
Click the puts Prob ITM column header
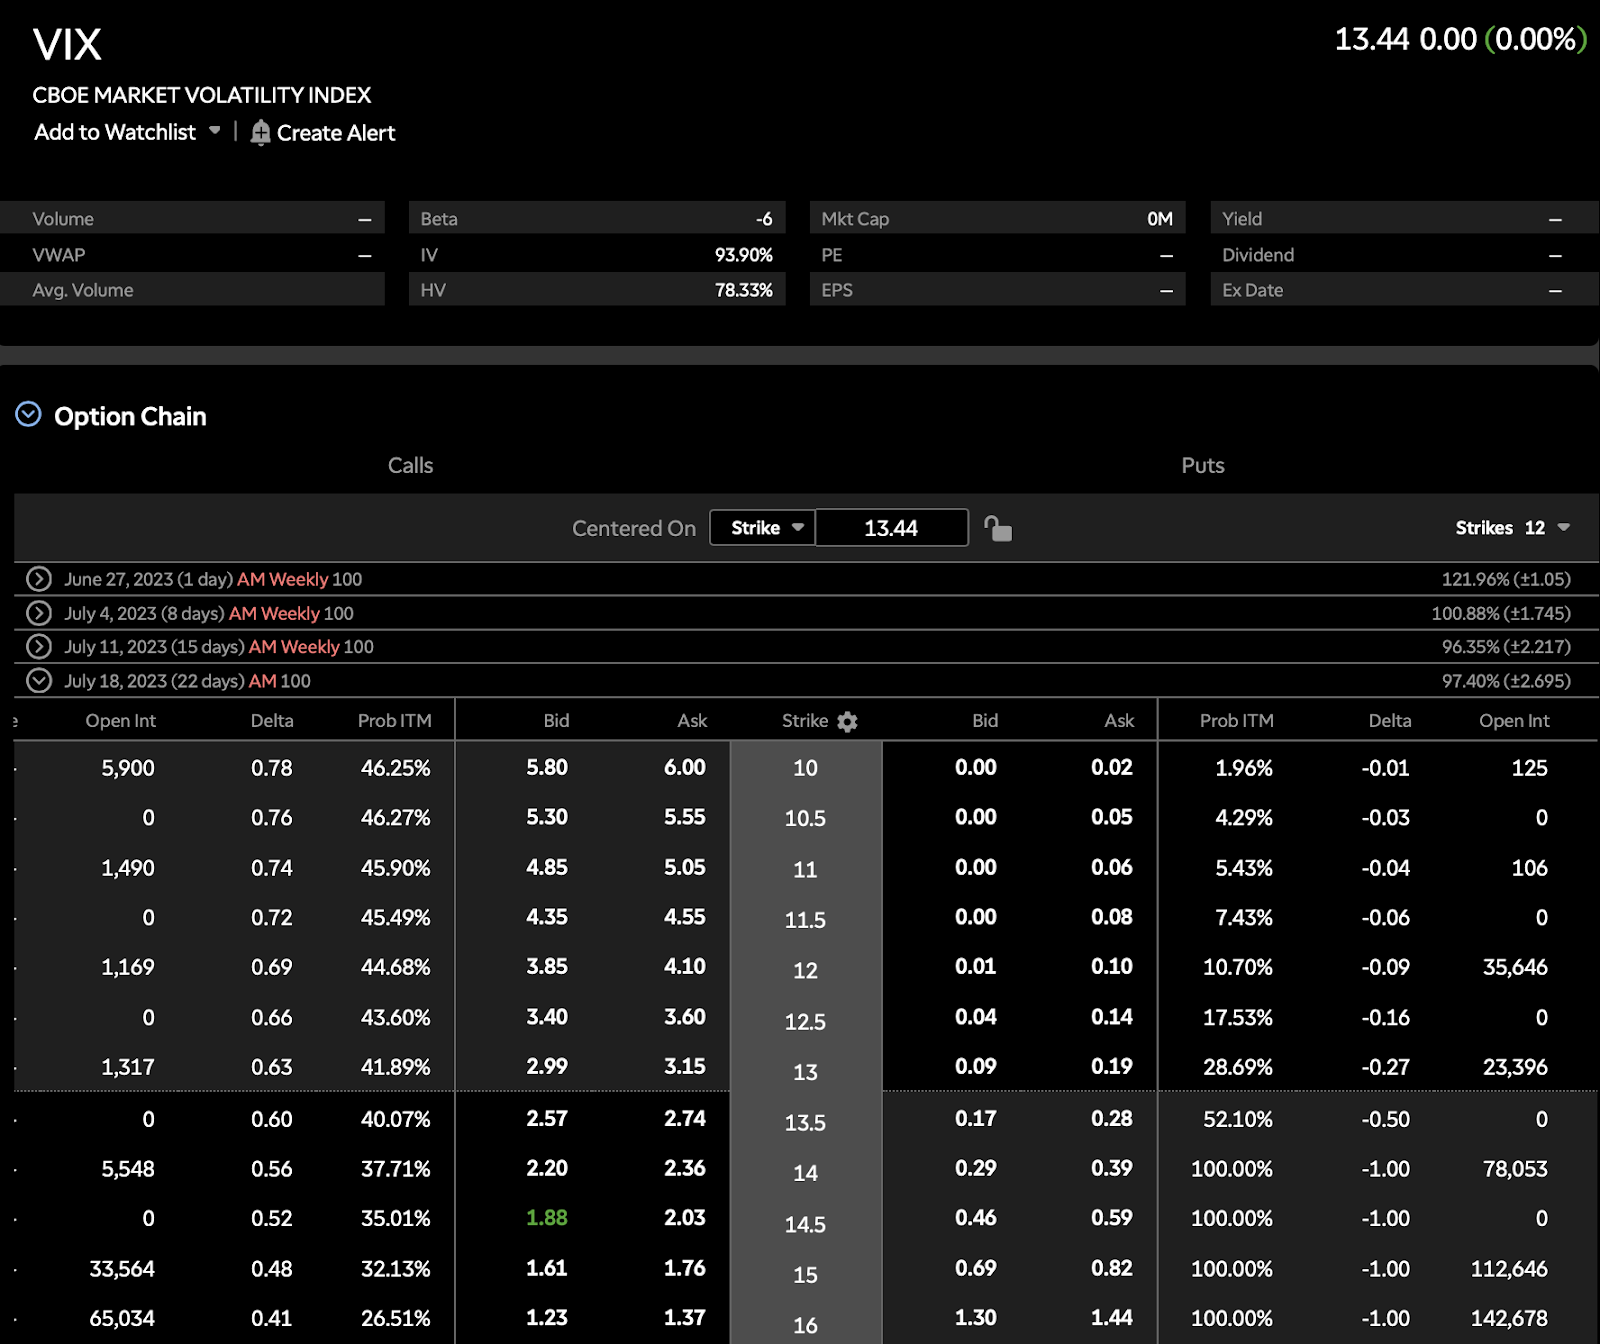coord(1237,721)
